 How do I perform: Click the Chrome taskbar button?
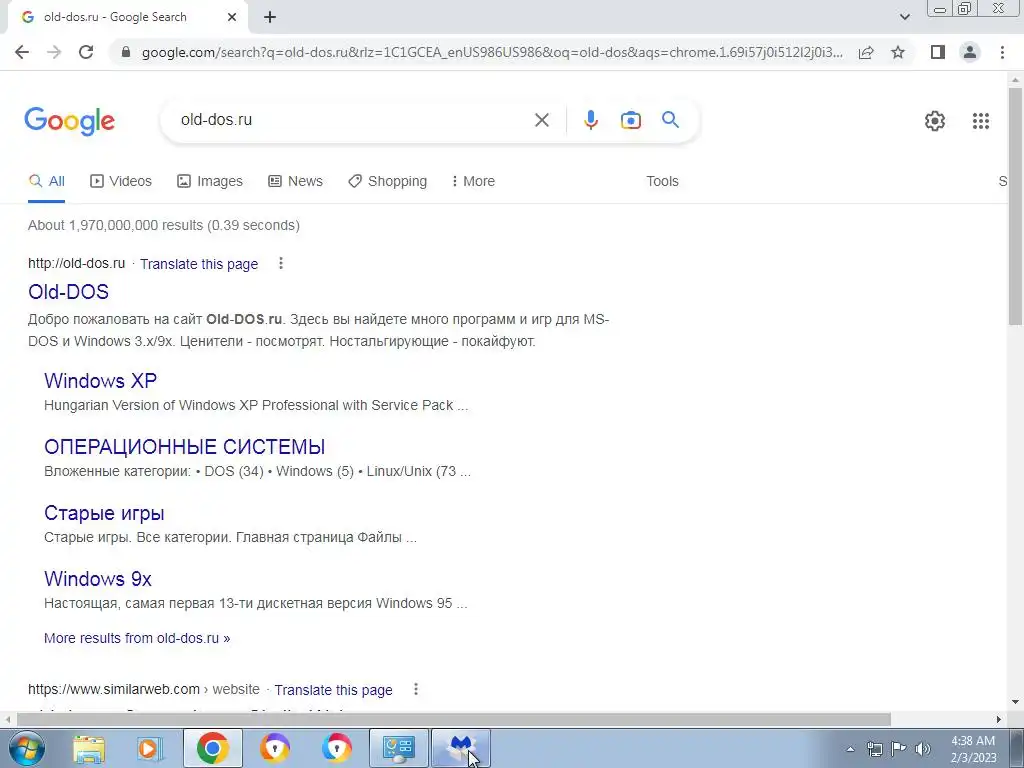[212, 748]
